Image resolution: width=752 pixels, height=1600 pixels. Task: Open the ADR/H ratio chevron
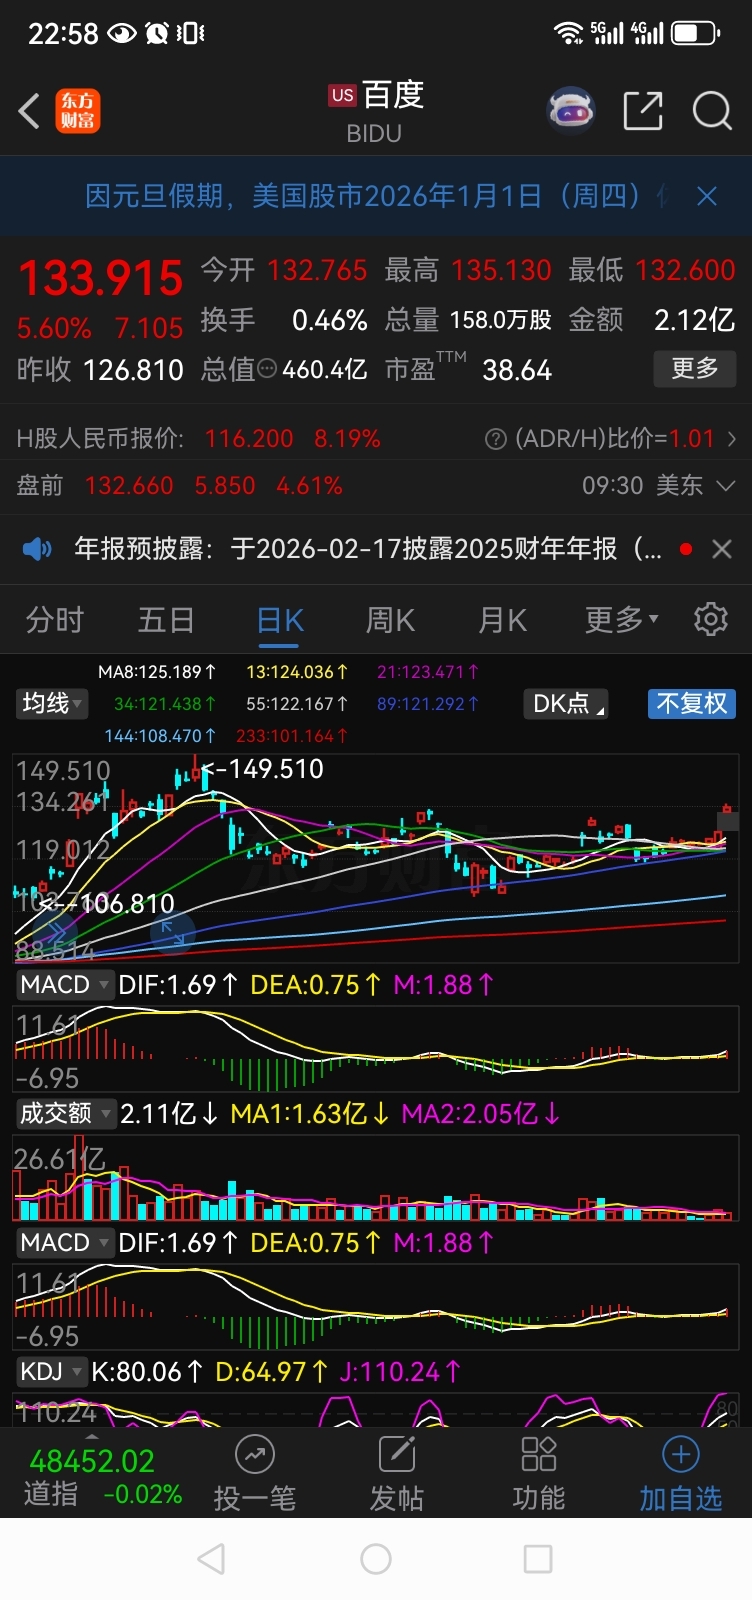pyautogui.click(x=732, y=439)
